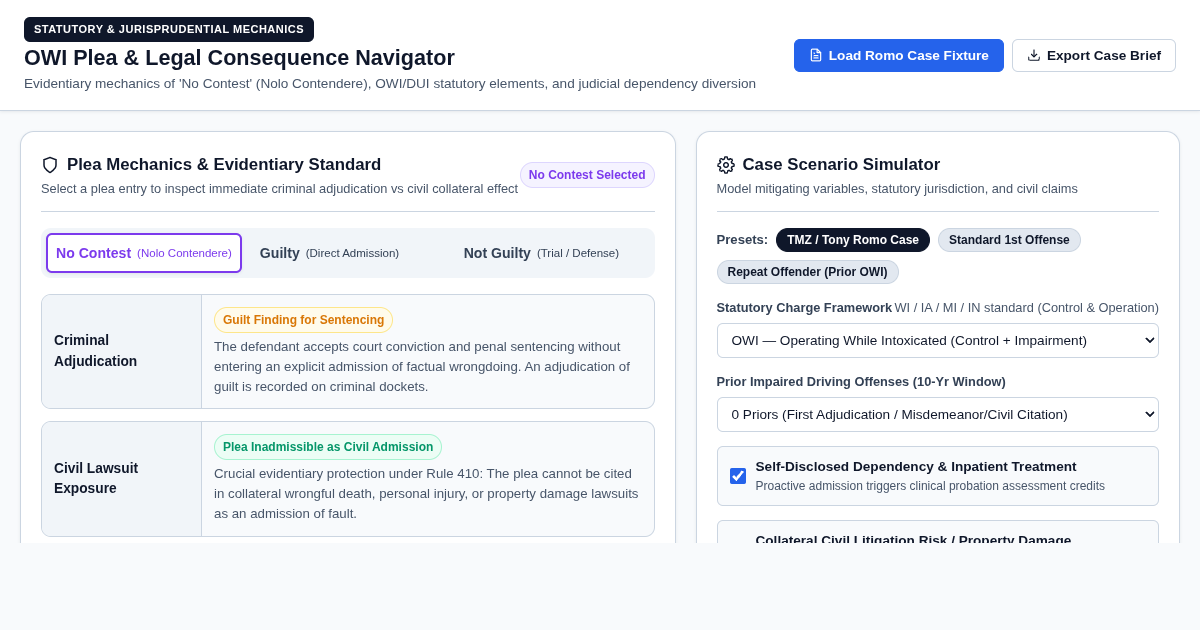This screenshot has width=1200, height=630.
Task: Switch to the Guilty plea tab
Action: [348, 253]
